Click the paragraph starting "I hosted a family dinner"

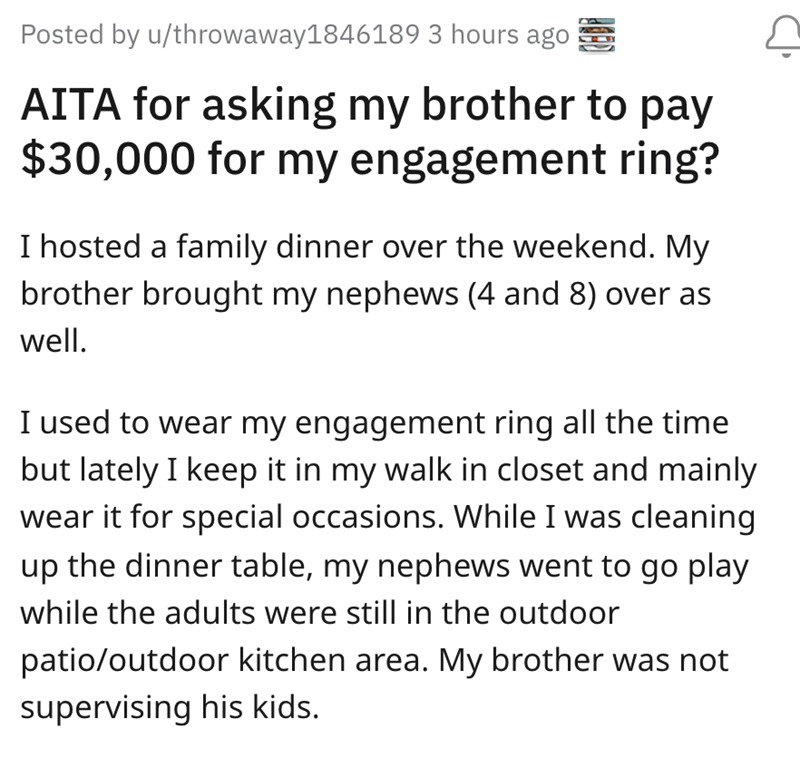tap(366, 295)
